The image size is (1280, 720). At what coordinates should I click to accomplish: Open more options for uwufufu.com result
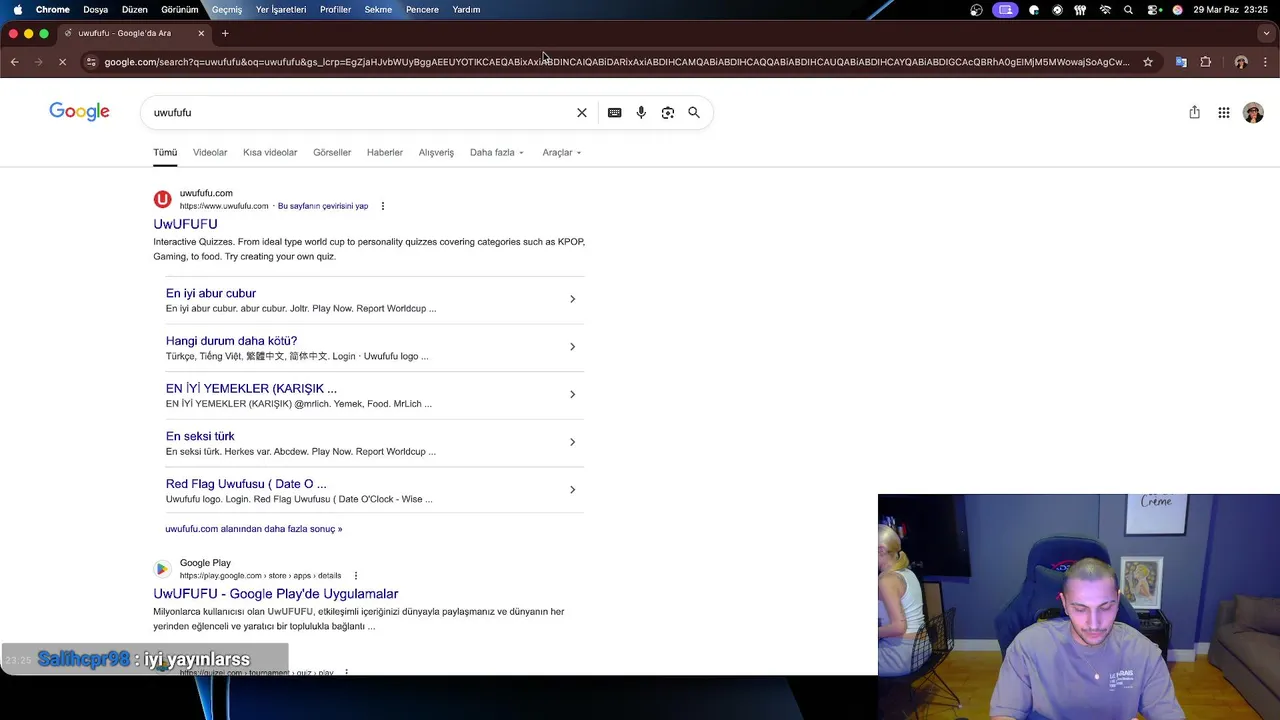pyautogui.click(x=383, y=206)
